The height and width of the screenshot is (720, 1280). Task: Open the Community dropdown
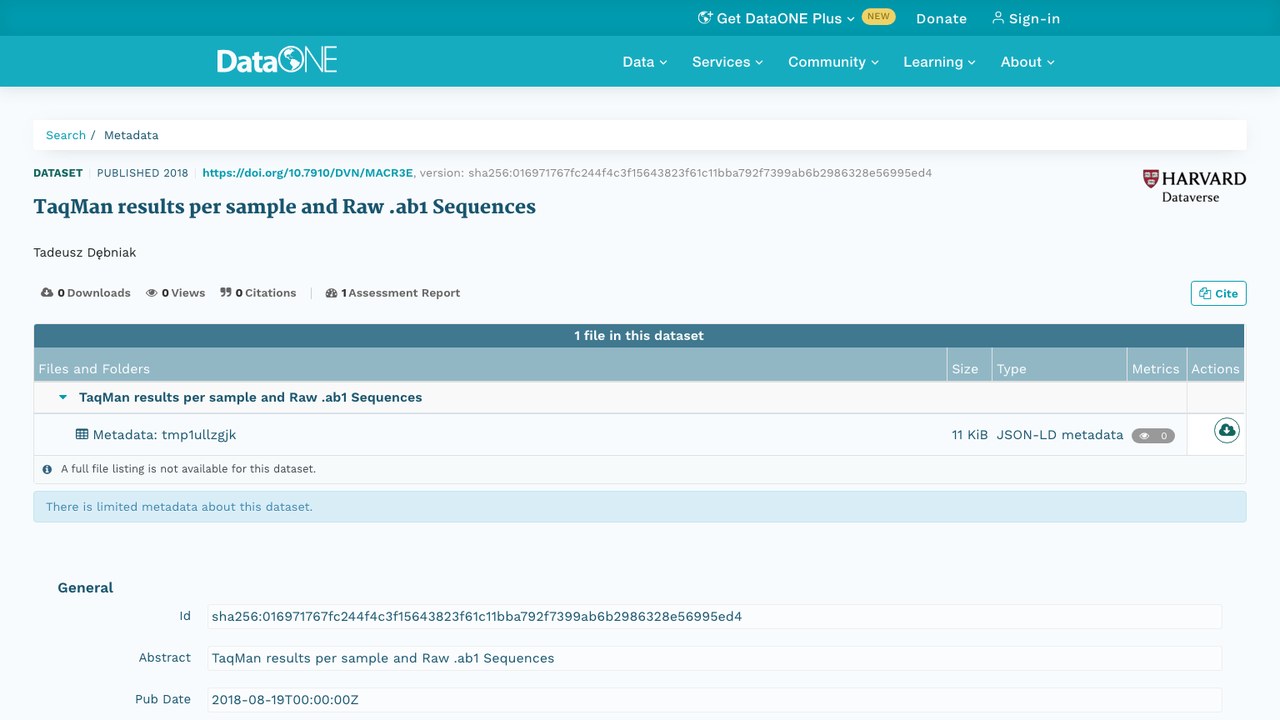point(834,62)
